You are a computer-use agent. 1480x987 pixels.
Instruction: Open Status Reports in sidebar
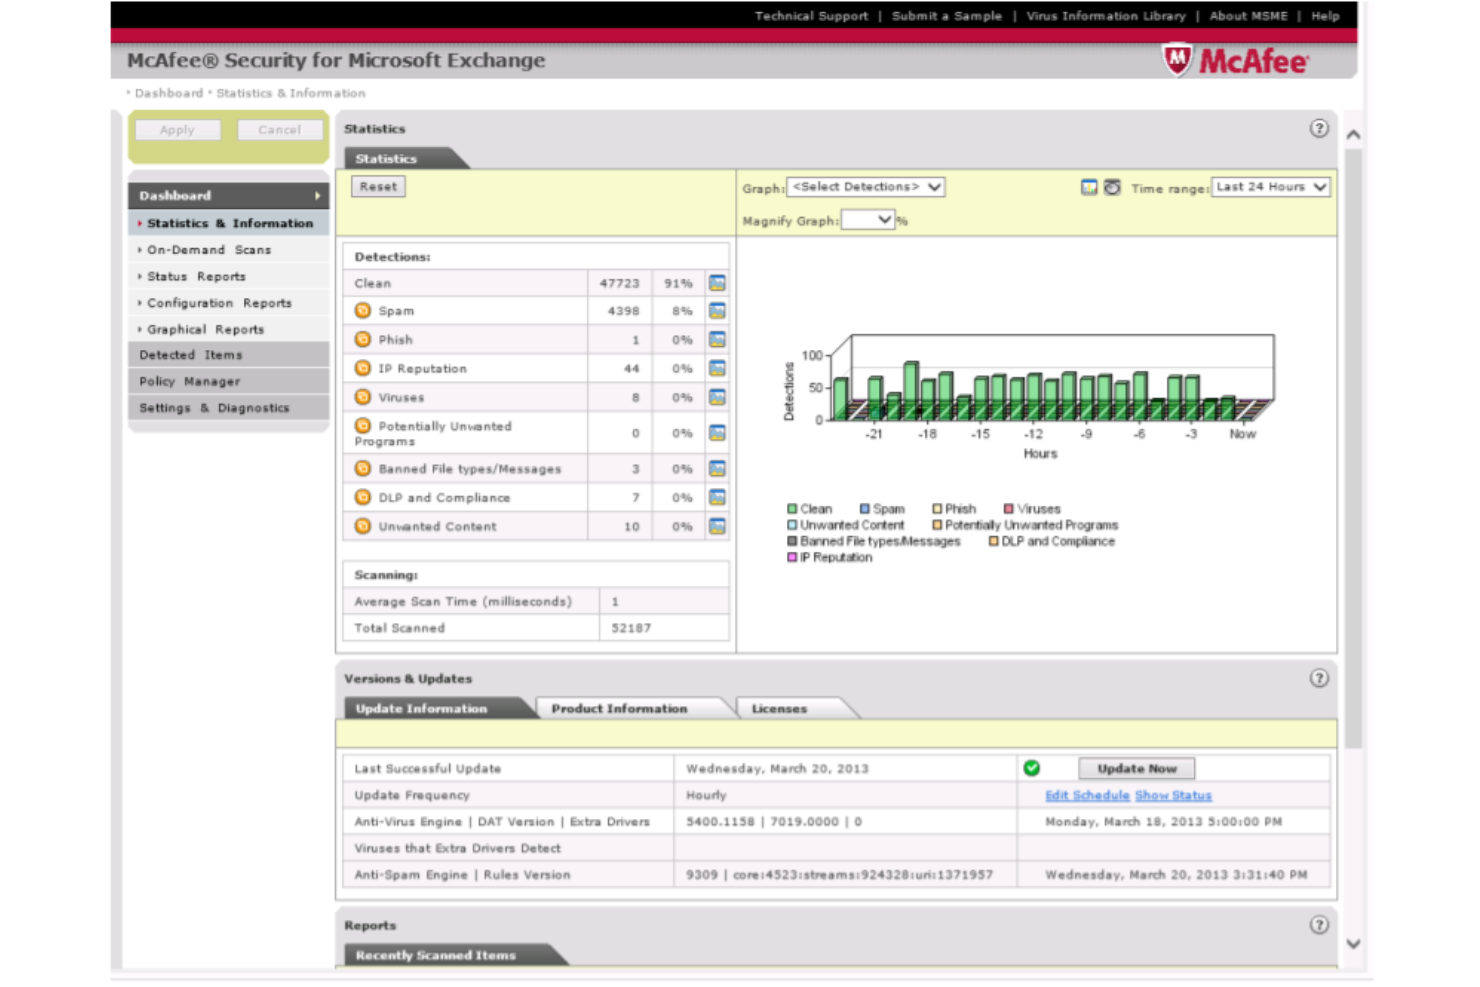coord(229,276)
